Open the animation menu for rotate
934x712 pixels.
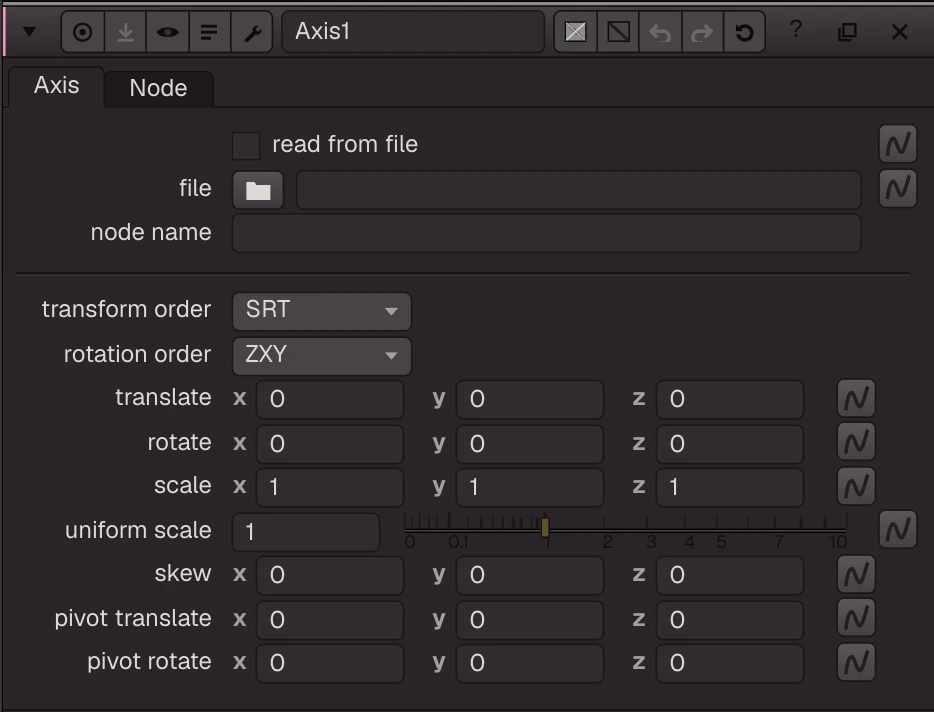pos(856,442)
